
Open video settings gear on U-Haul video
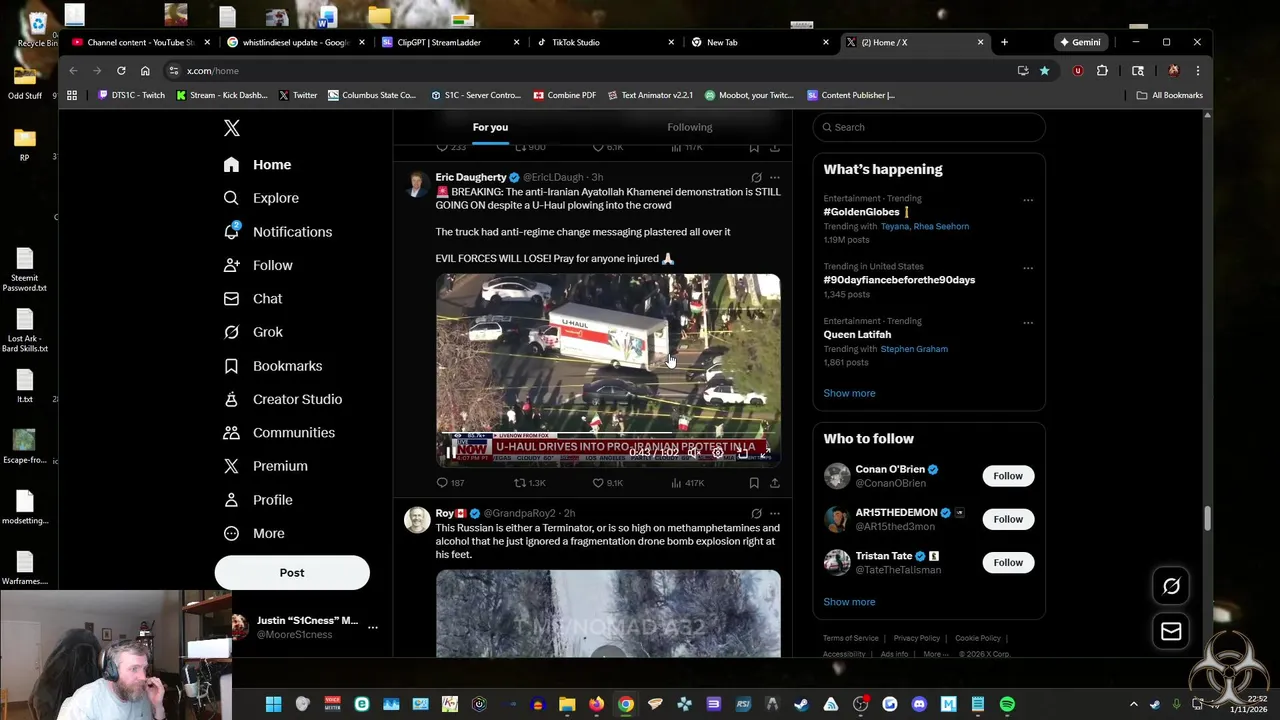click(x=717, y=453)
